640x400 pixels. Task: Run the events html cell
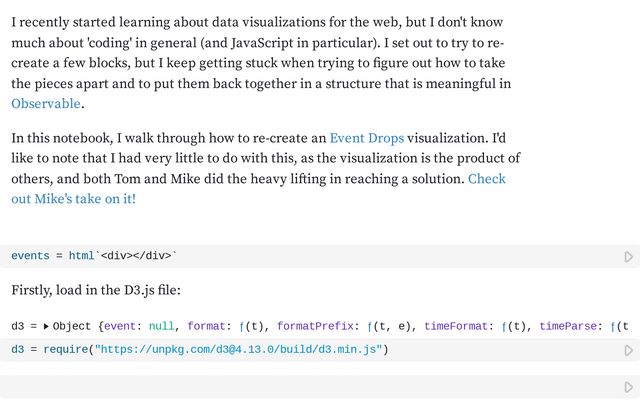(x=628, y=257)
